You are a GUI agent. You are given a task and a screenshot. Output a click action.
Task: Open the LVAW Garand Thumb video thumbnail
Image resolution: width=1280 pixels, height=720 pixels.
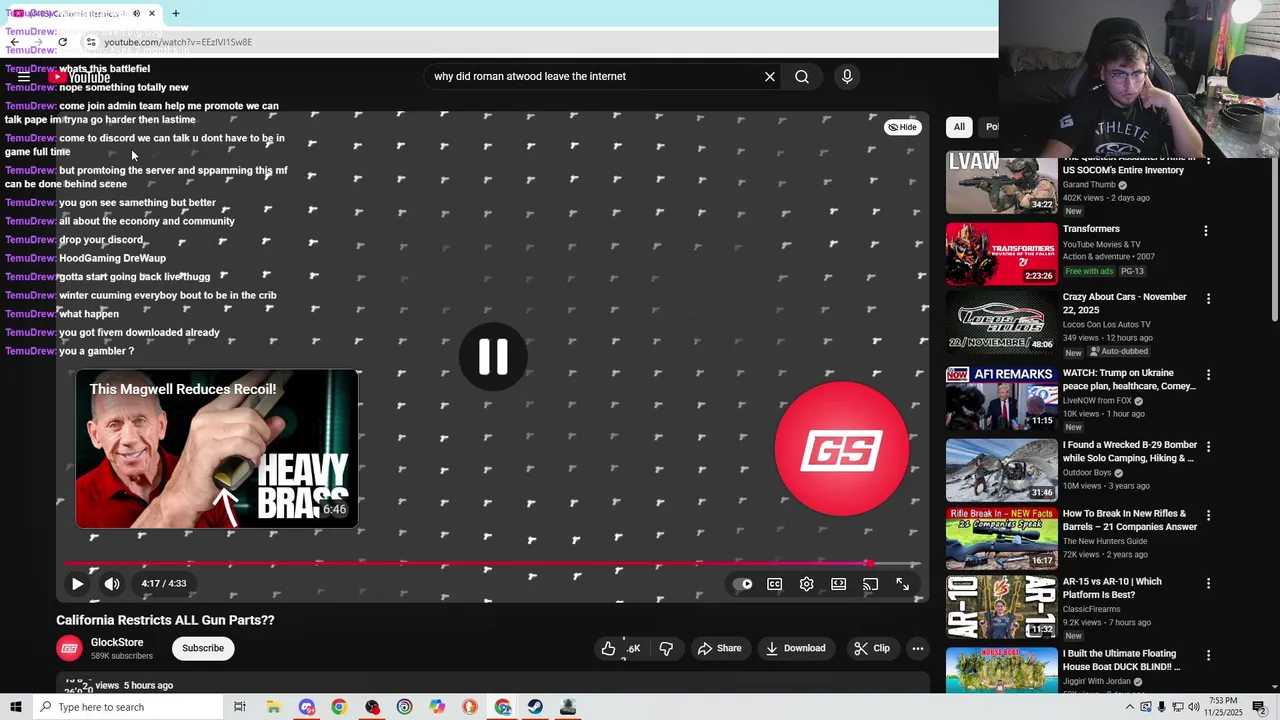pos(1001,184)
